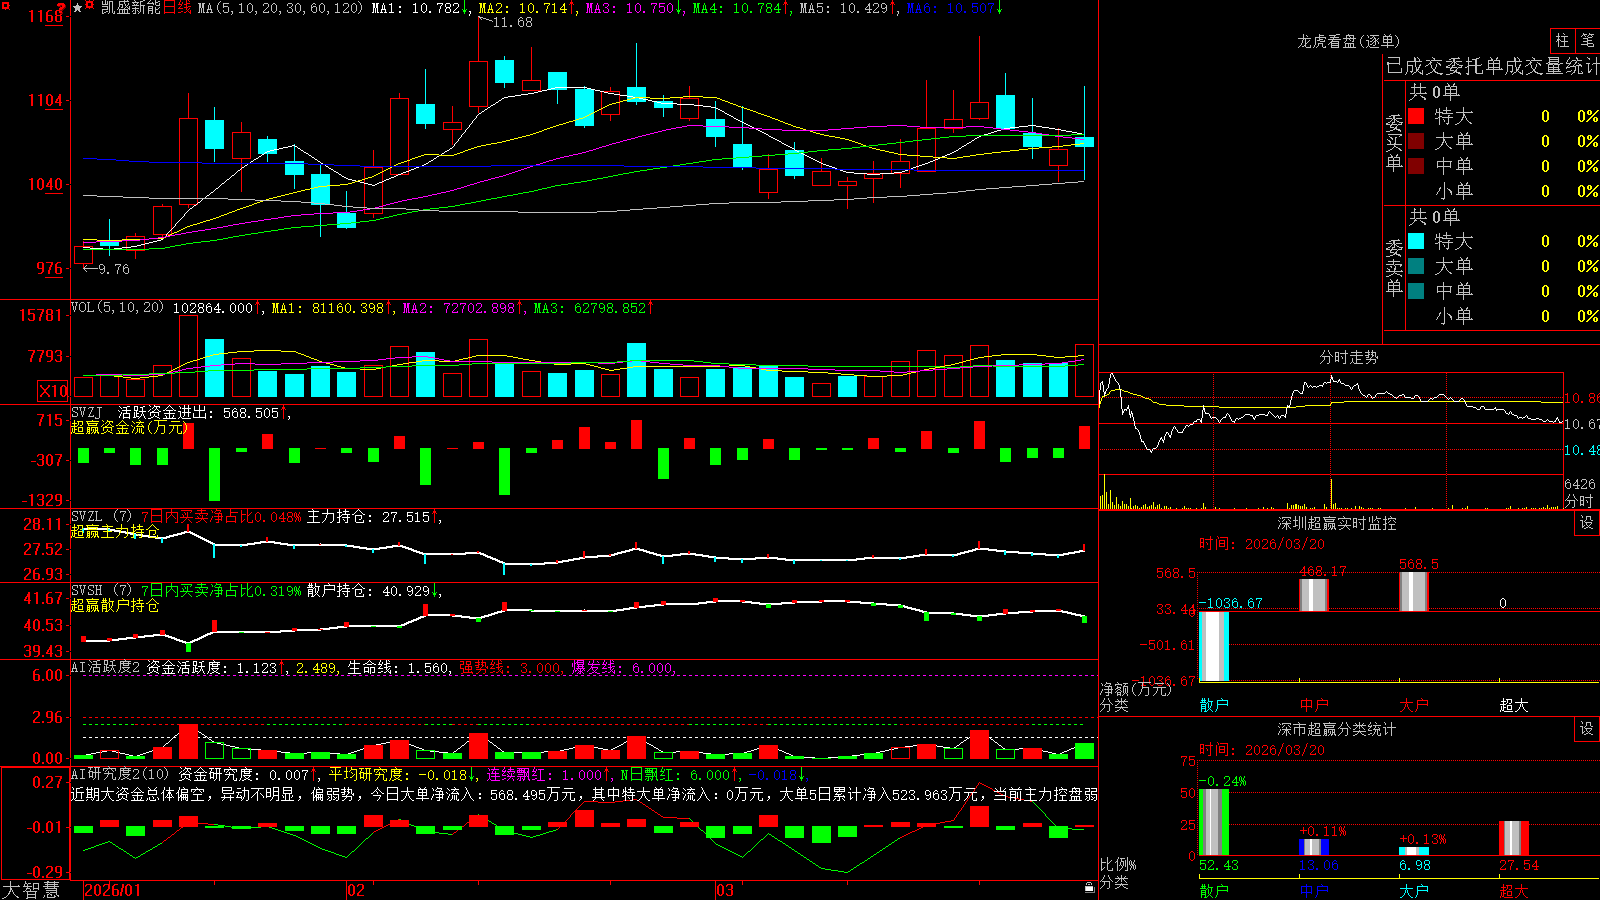Click the MA5: 10.429 value
The height and width of the screenshot is (900, 1600).
(849, 8)
